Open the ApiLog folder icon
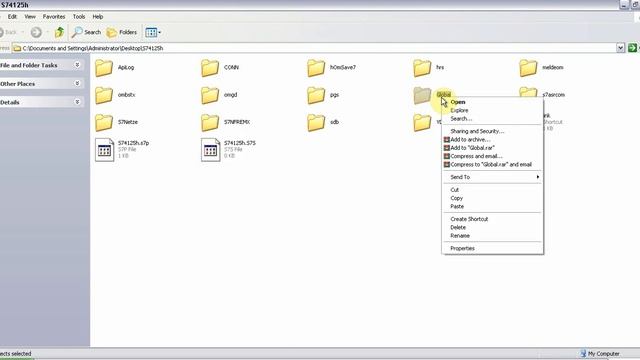 (x=104, y=68)
